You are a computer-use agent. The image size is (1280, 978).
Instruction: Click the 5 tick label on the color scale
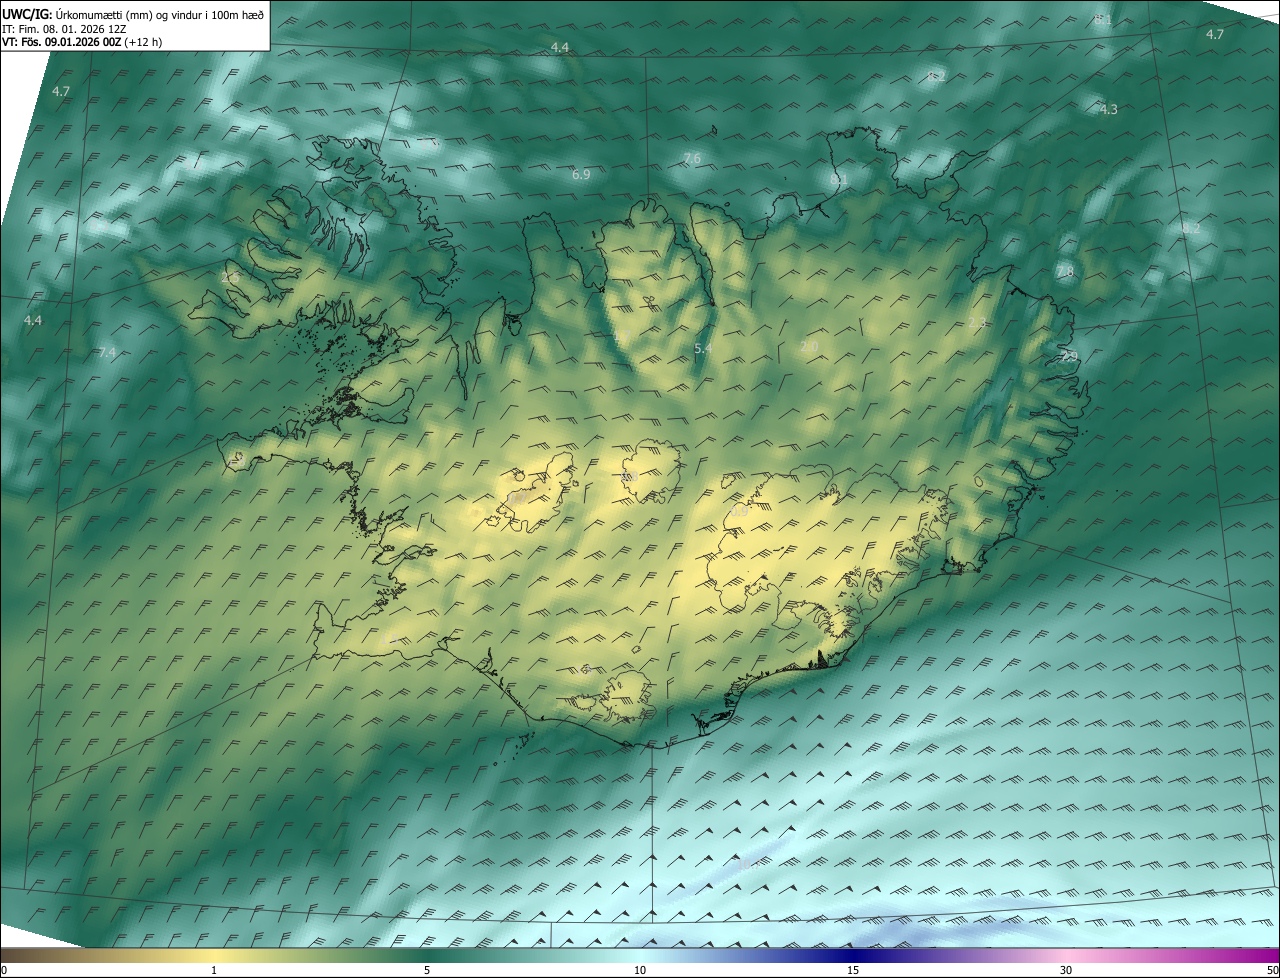point(427,971)
